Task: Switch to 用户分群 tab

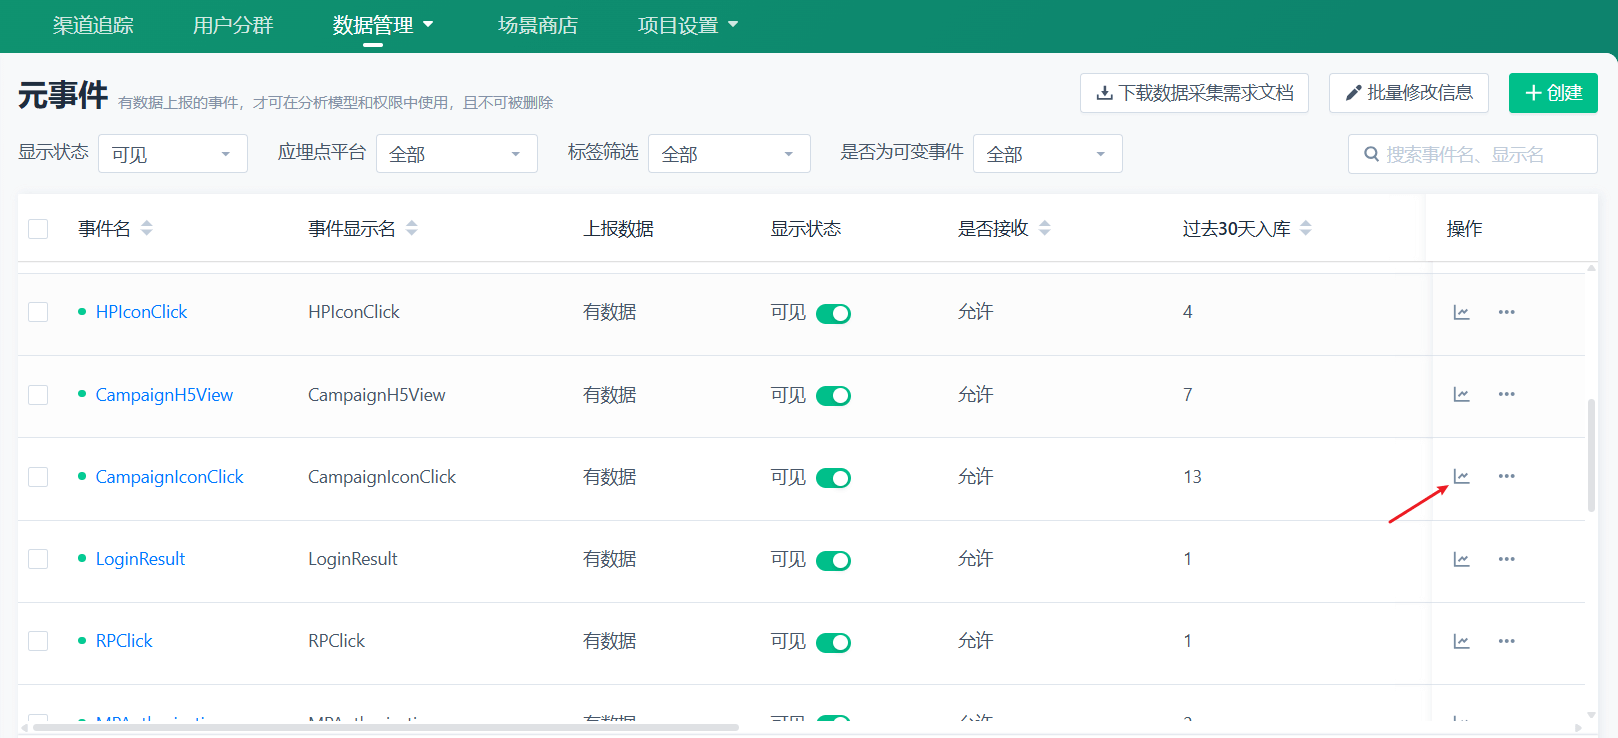Action: click(232, 25)
